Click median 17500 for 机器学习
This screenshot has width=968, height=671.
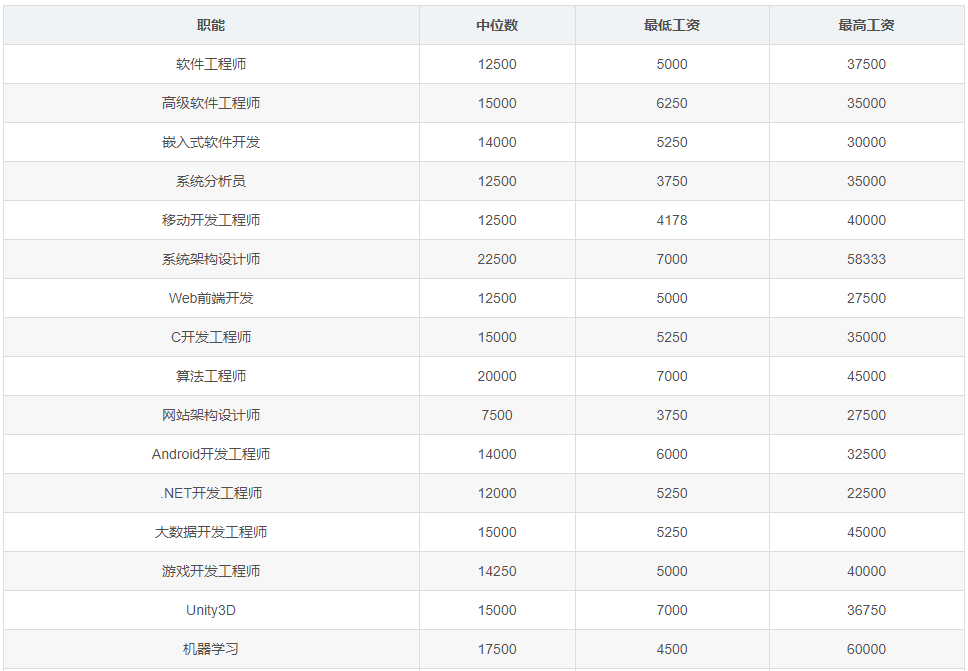(497, 649)
